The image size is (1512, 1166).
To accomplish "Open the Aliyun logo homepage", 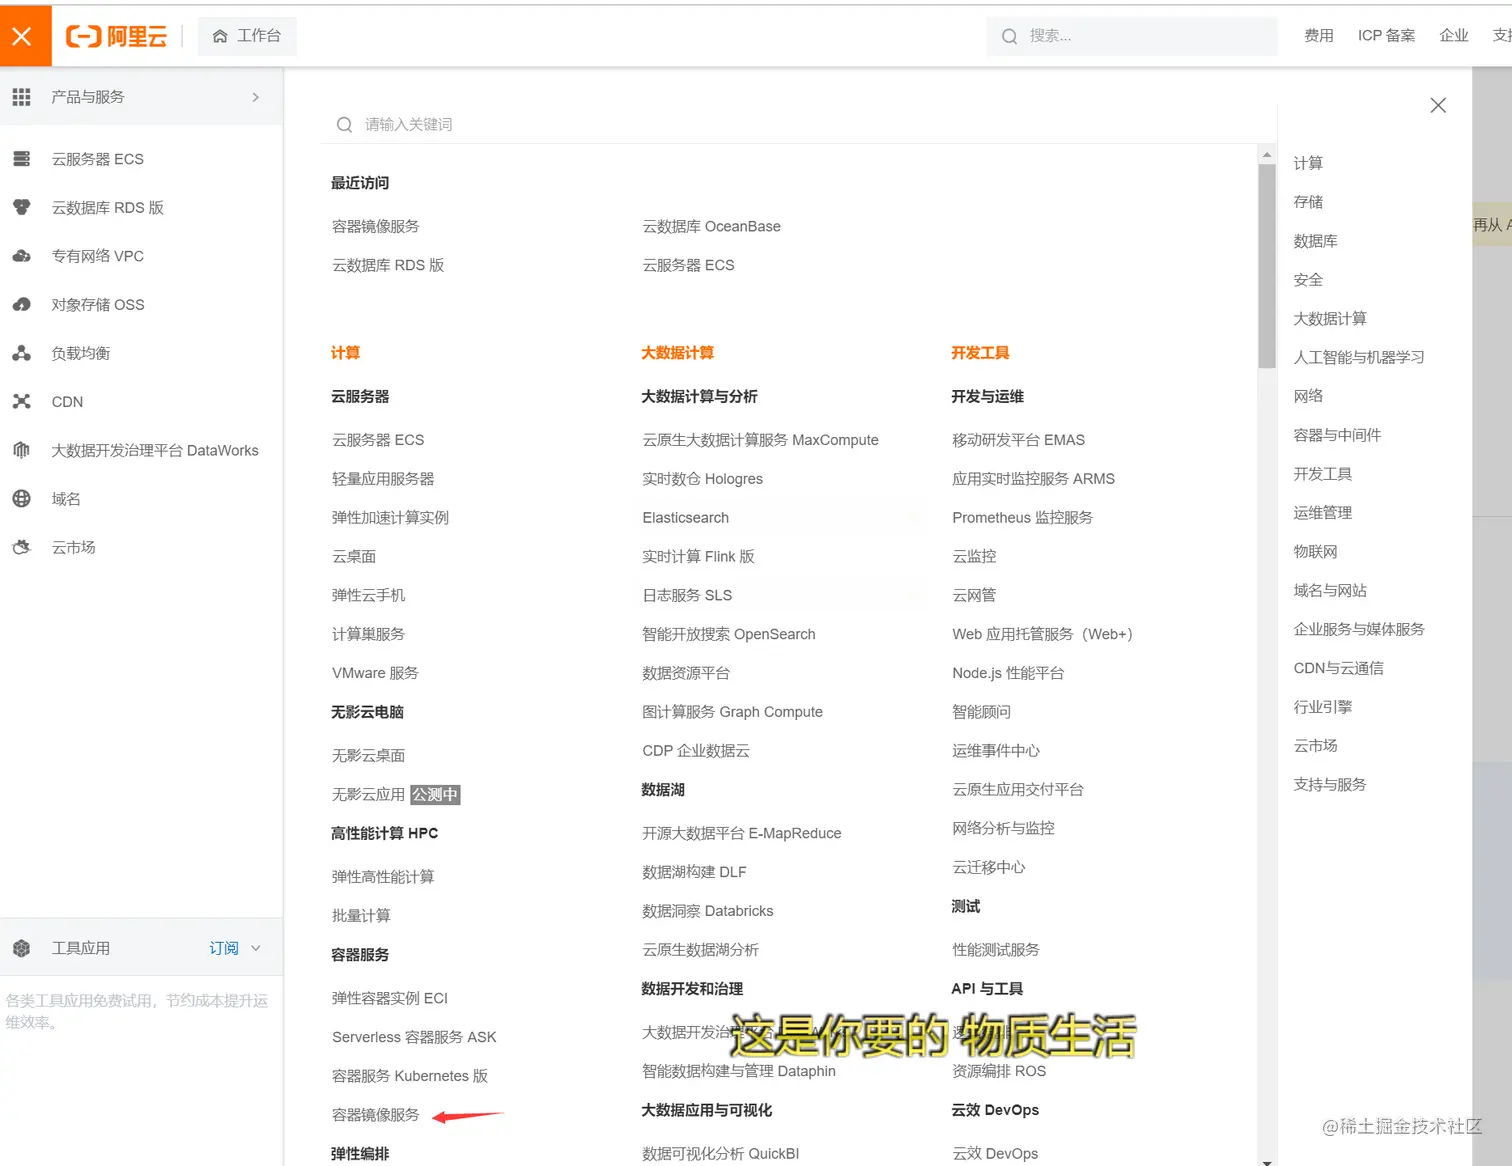I will coord(116,36).
